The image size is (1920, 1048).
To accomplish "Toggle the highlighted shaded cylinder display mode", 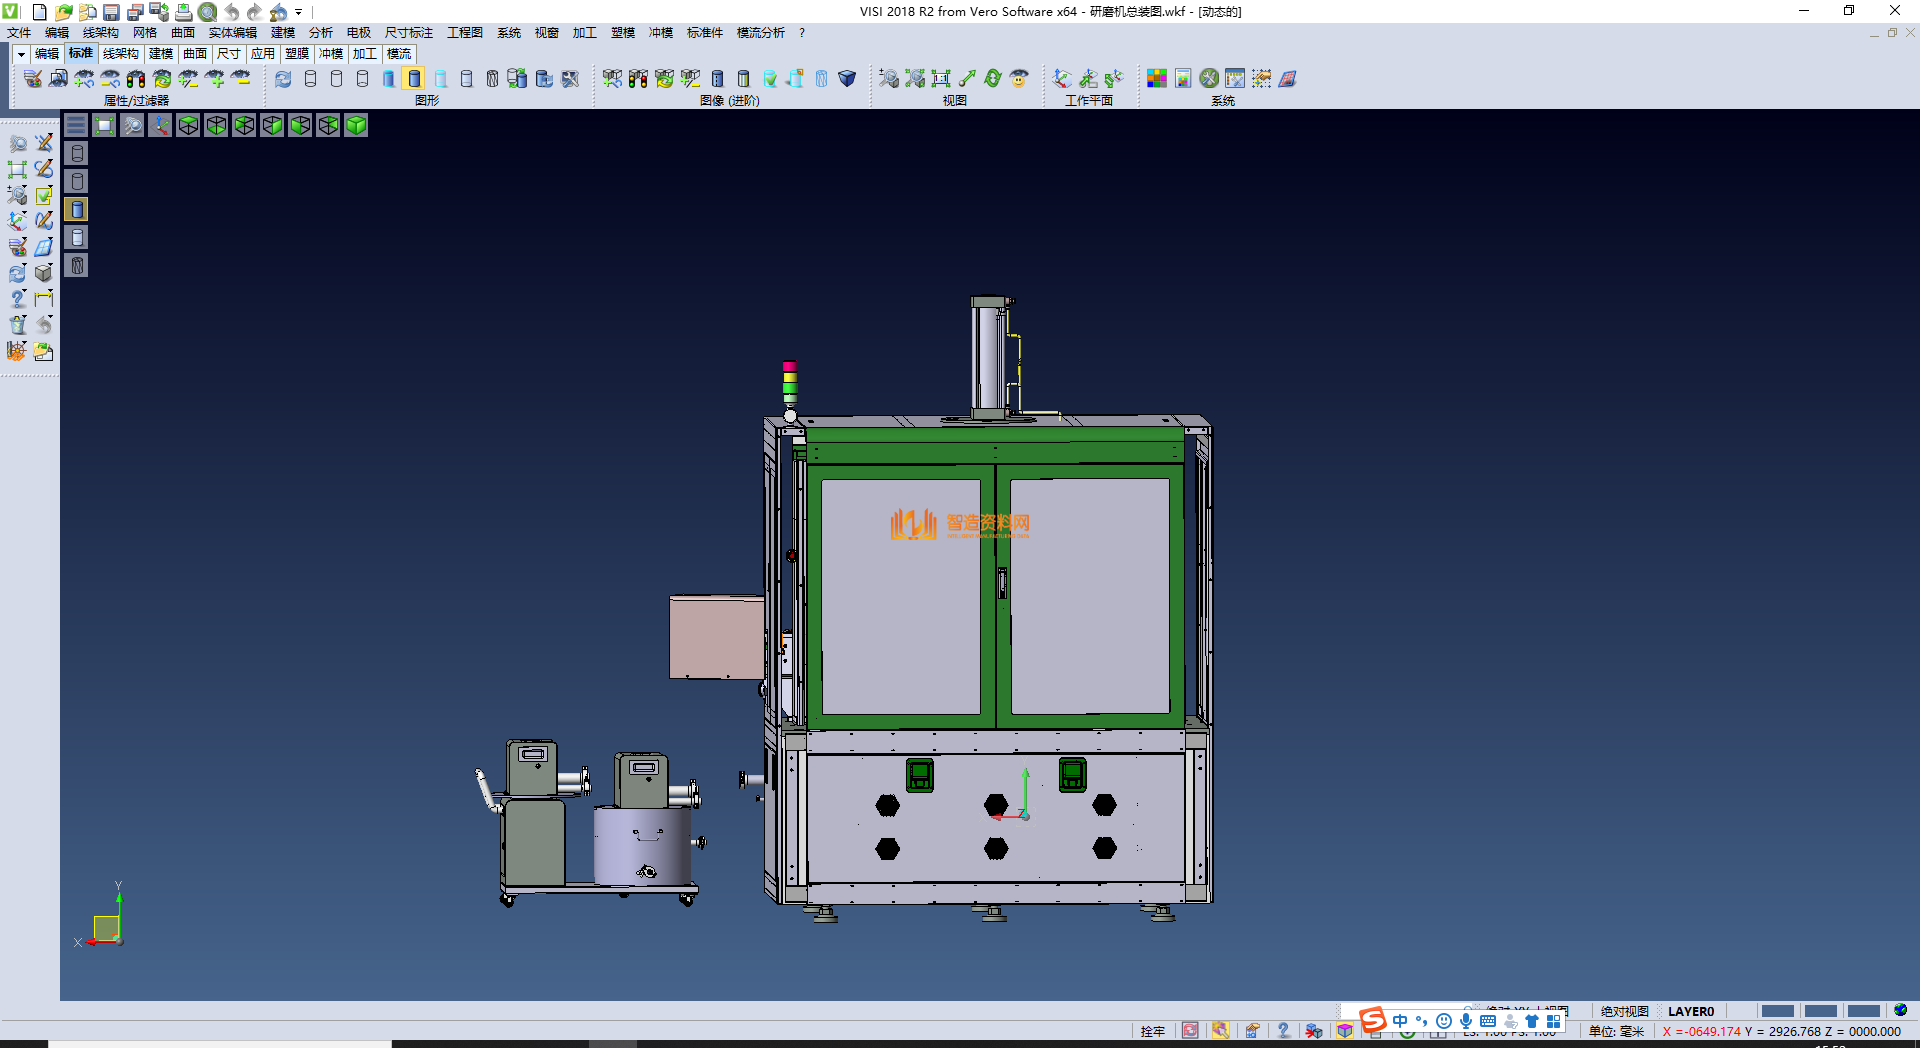I will [414, 78].
